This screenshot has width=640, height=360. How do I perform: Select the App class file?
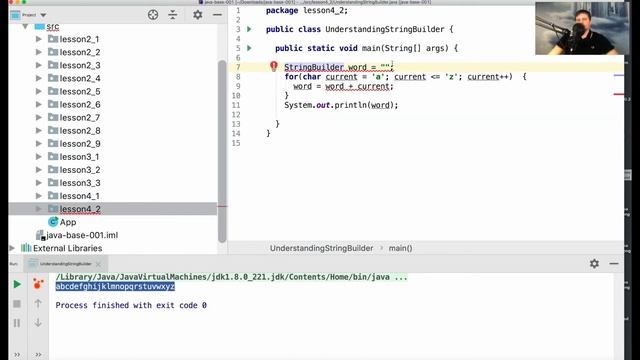[x=68, y=222]
